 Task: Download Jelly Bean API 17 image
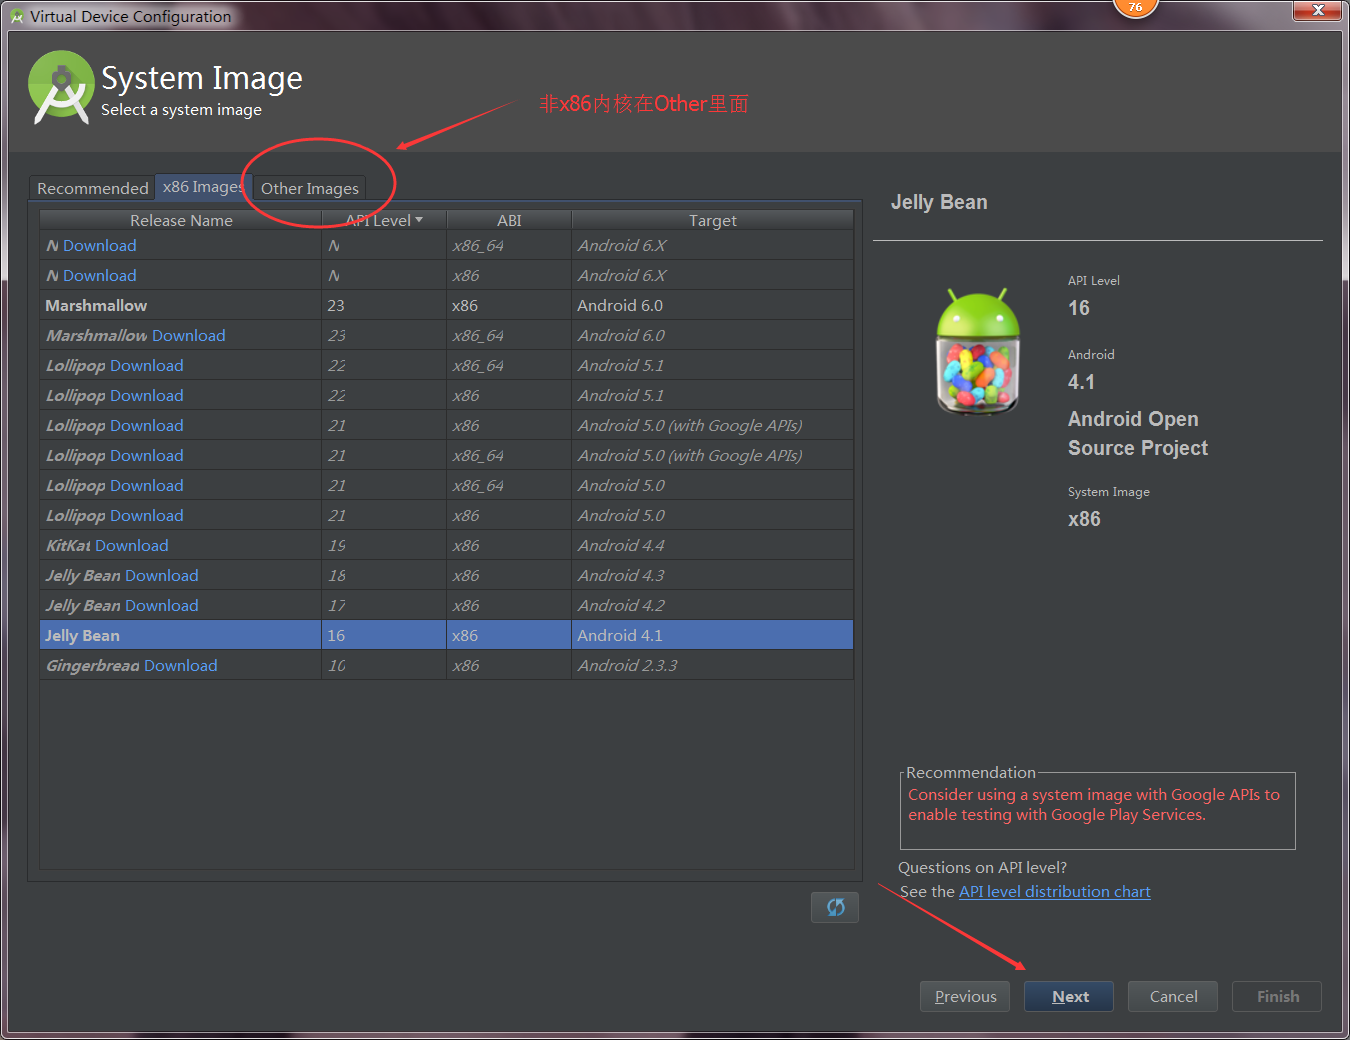162,605
